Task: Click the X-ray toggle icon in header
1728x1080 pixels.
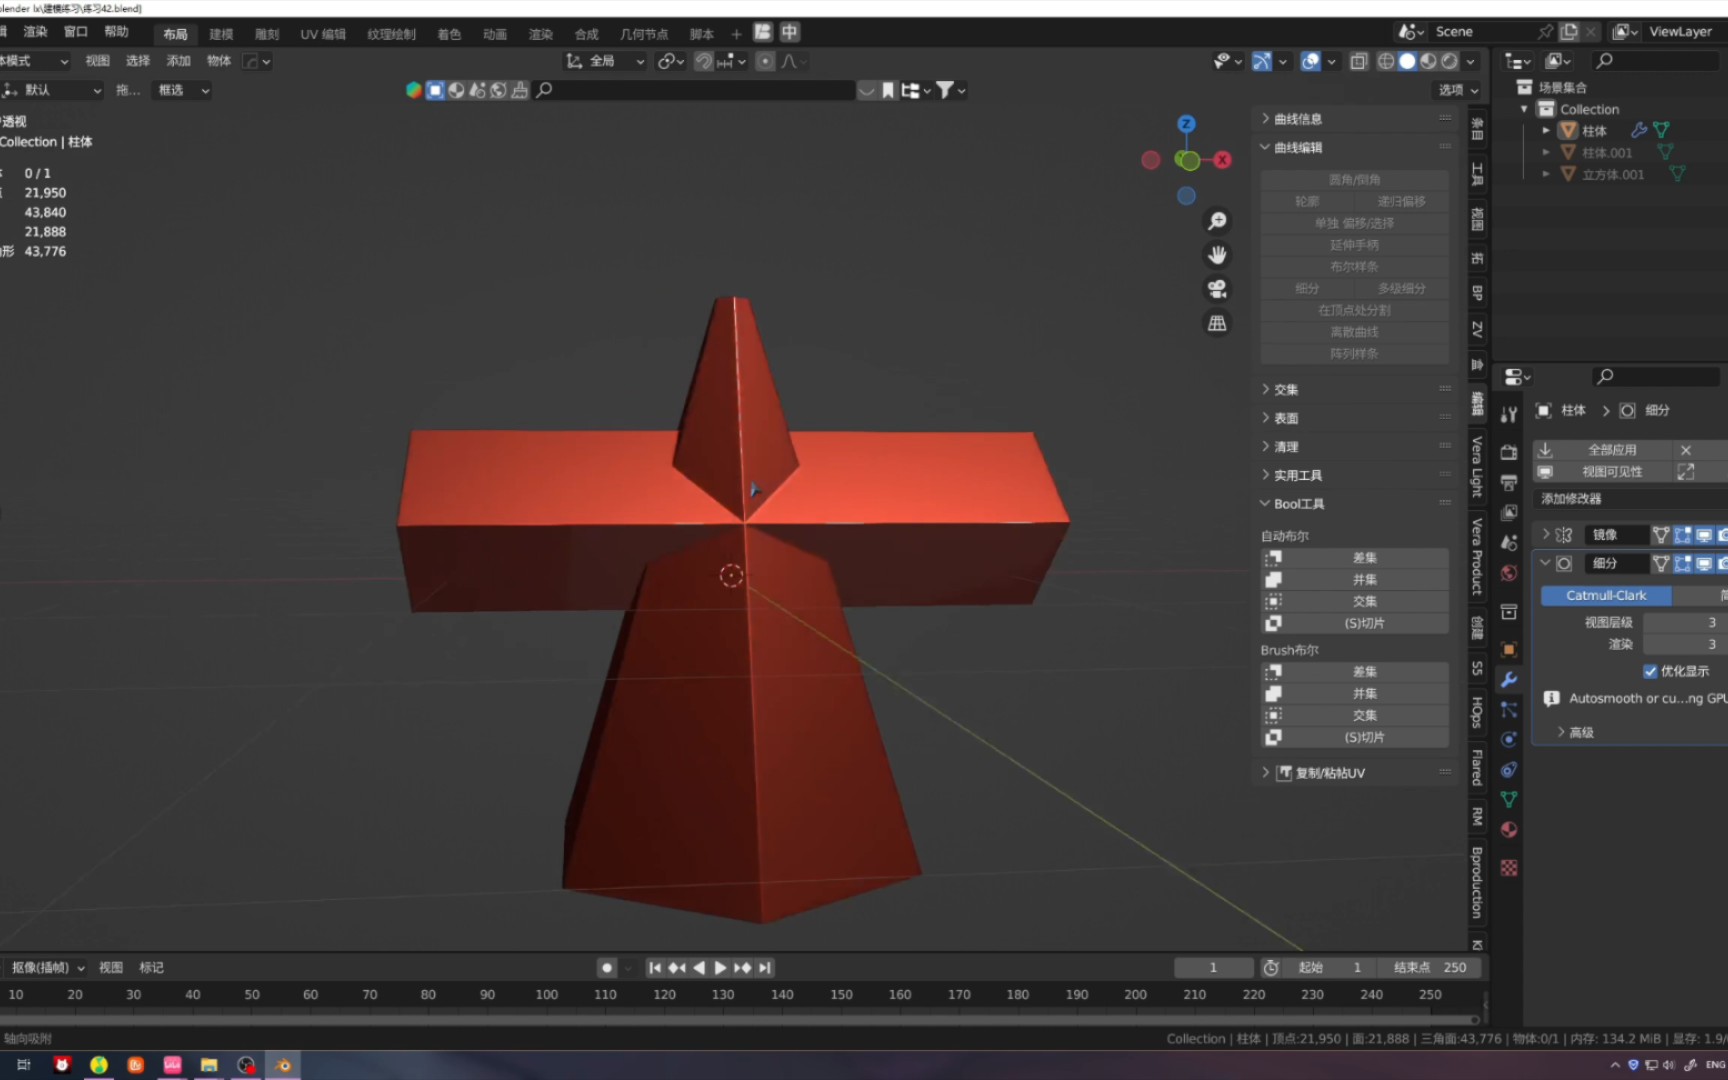Action: click(1358, 61)
